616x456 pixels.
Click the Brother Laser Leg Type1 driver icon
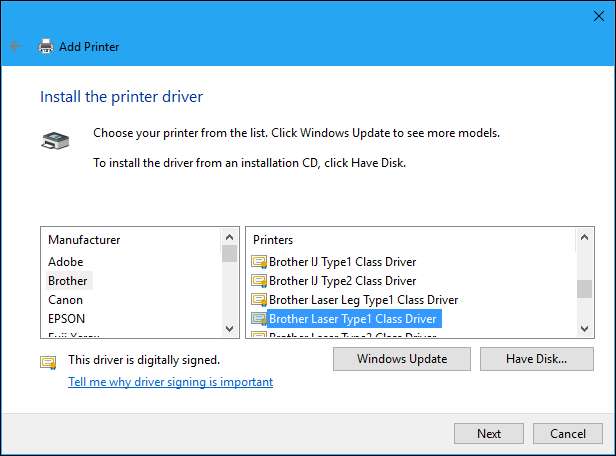[x=259, y=300]
